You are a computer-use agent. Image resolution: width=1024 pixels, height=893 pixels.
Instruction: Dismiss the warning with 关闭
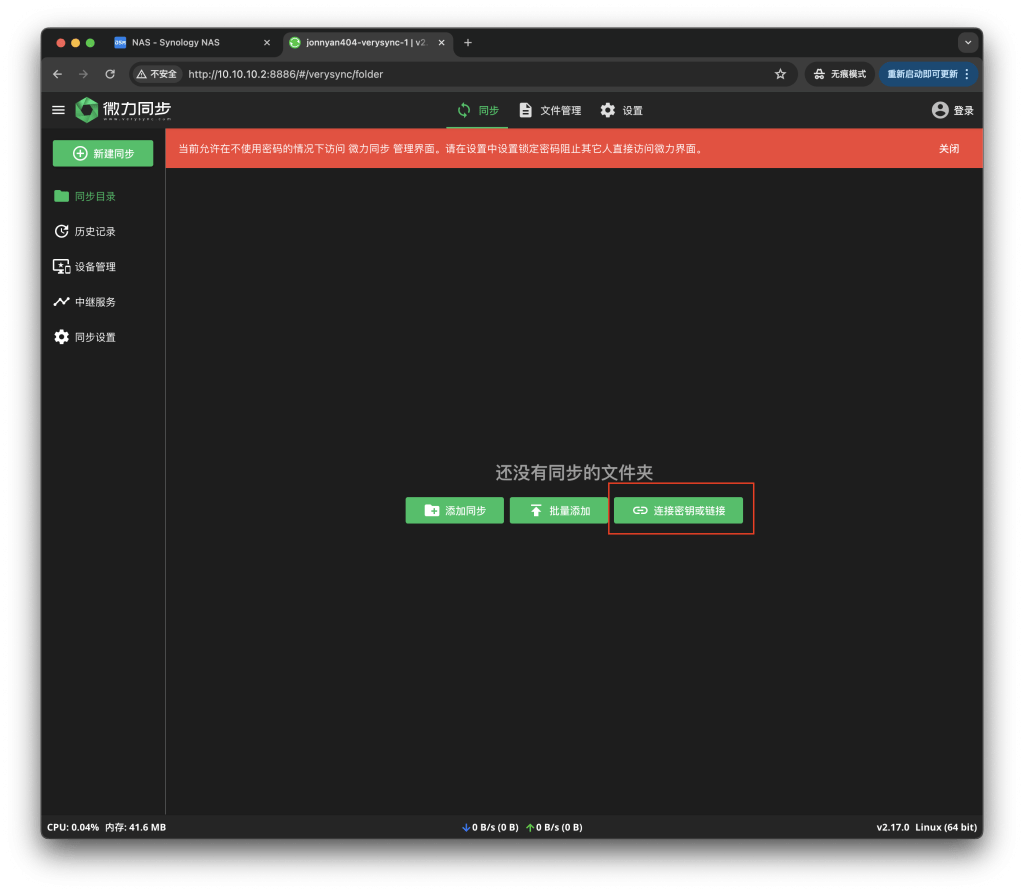[948, 149]
